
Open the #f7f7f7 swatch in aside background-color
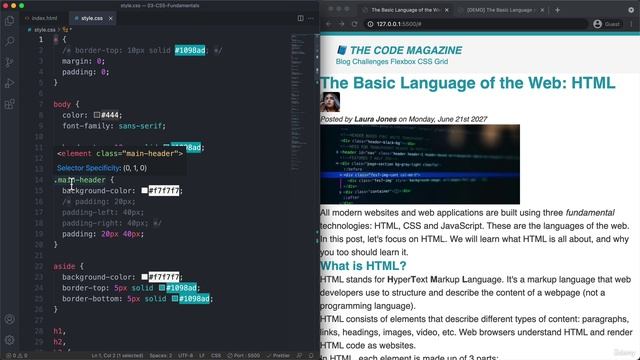coord(144,277)
